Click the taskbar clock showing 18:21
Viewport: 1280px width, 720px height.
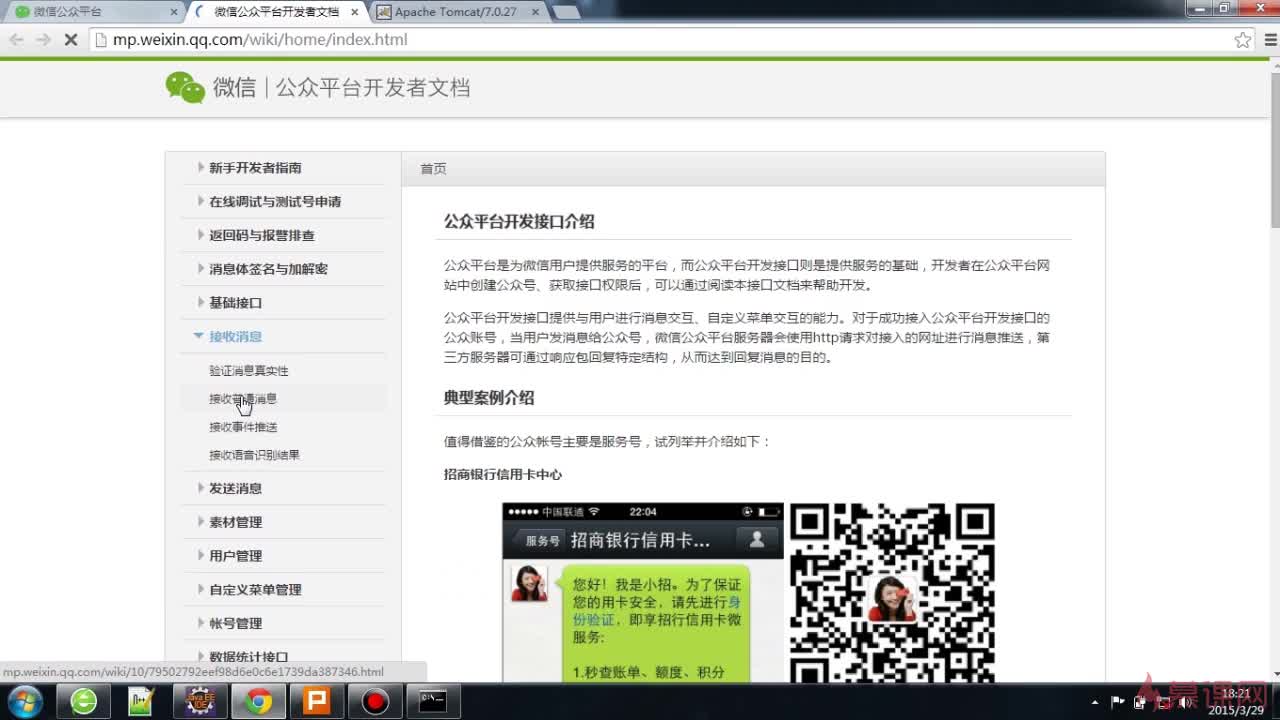(1236, 702)
